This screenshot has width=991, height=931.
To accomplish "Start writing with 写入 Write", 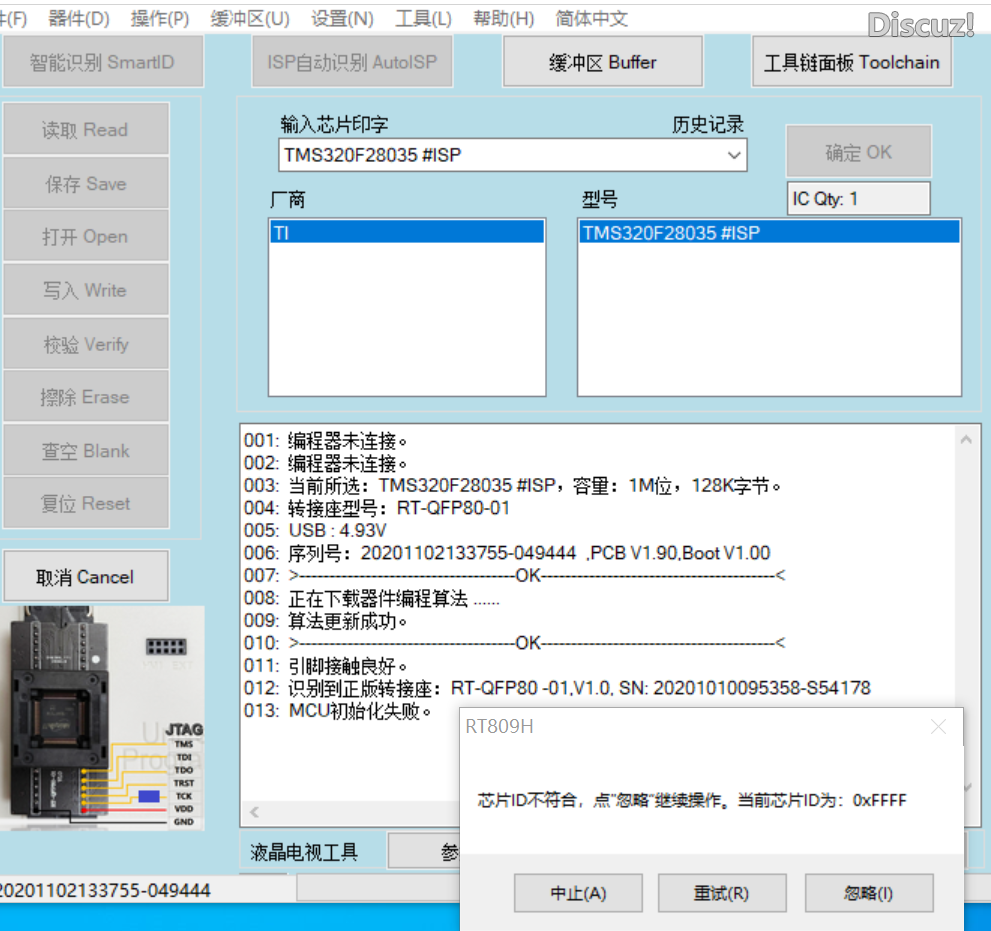I will pos(85,289).
